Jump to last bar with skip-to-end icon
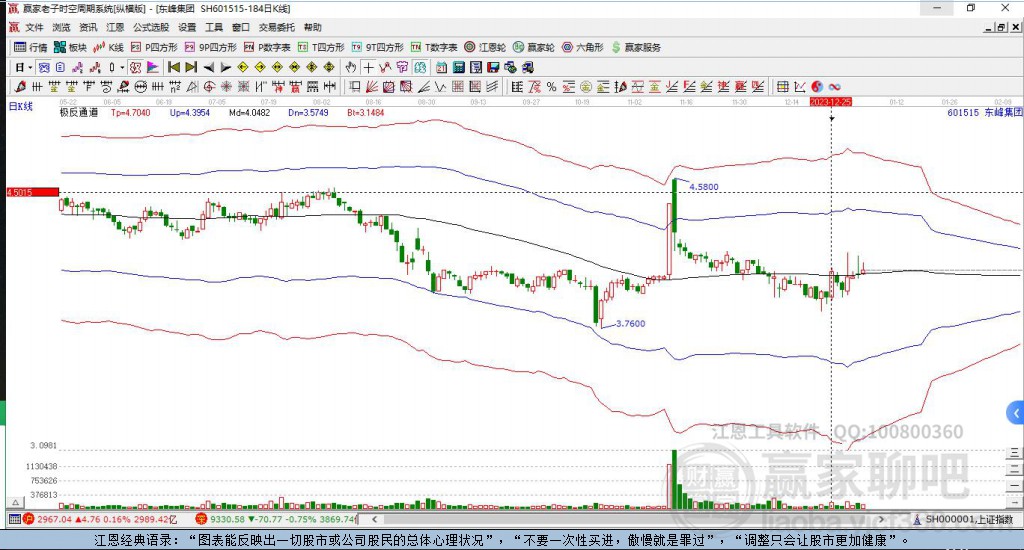Screen dimensions: 1024x550 click(x=191, y=67)
